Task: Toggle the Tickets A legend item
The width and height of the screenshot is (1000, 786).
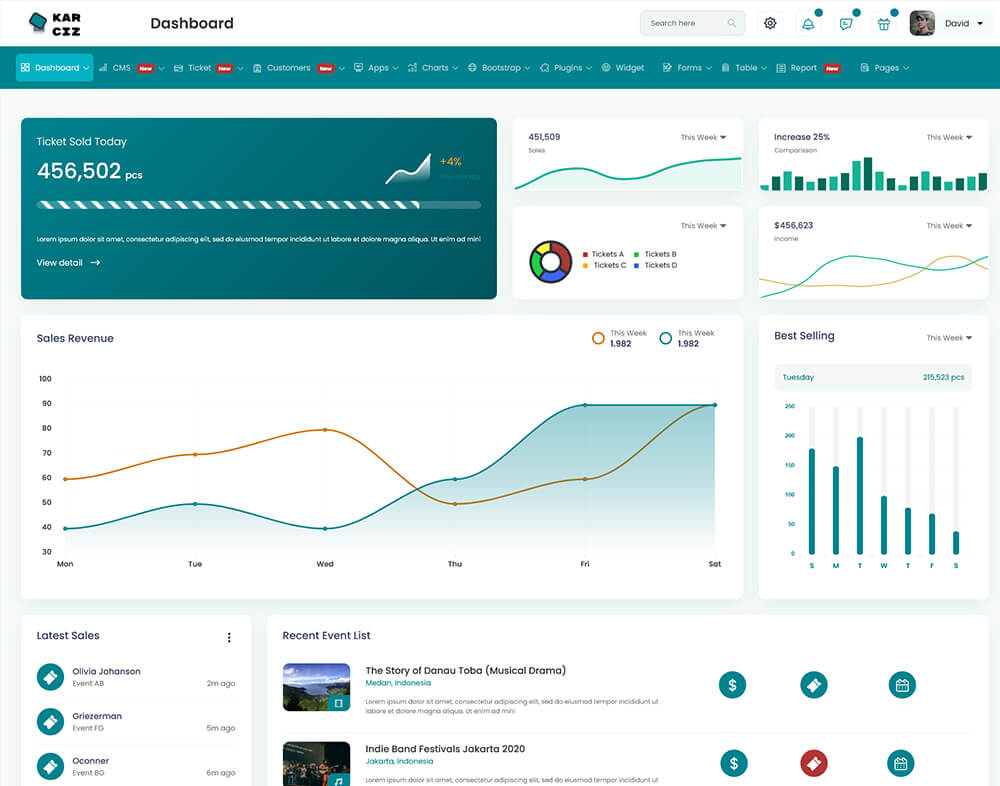Action: 602,254
